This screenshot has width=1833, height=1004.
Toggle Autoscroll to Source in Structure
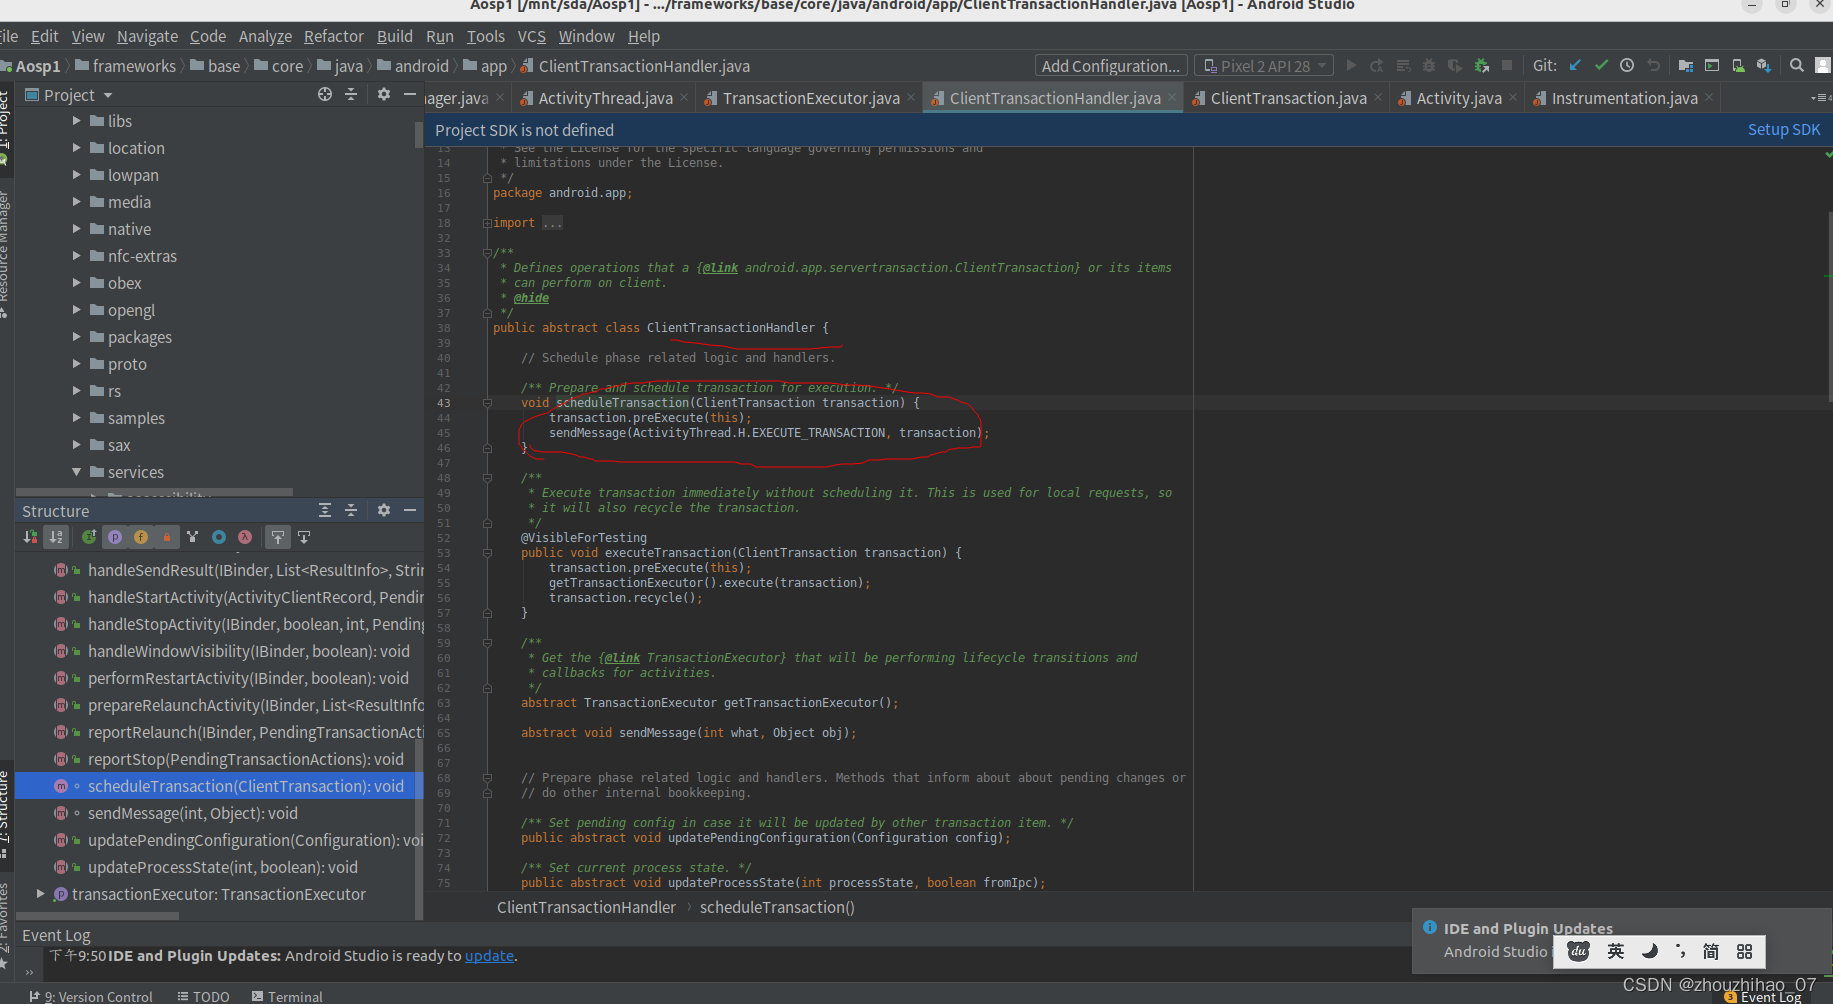pyautogui.click(x=278, y=537)
